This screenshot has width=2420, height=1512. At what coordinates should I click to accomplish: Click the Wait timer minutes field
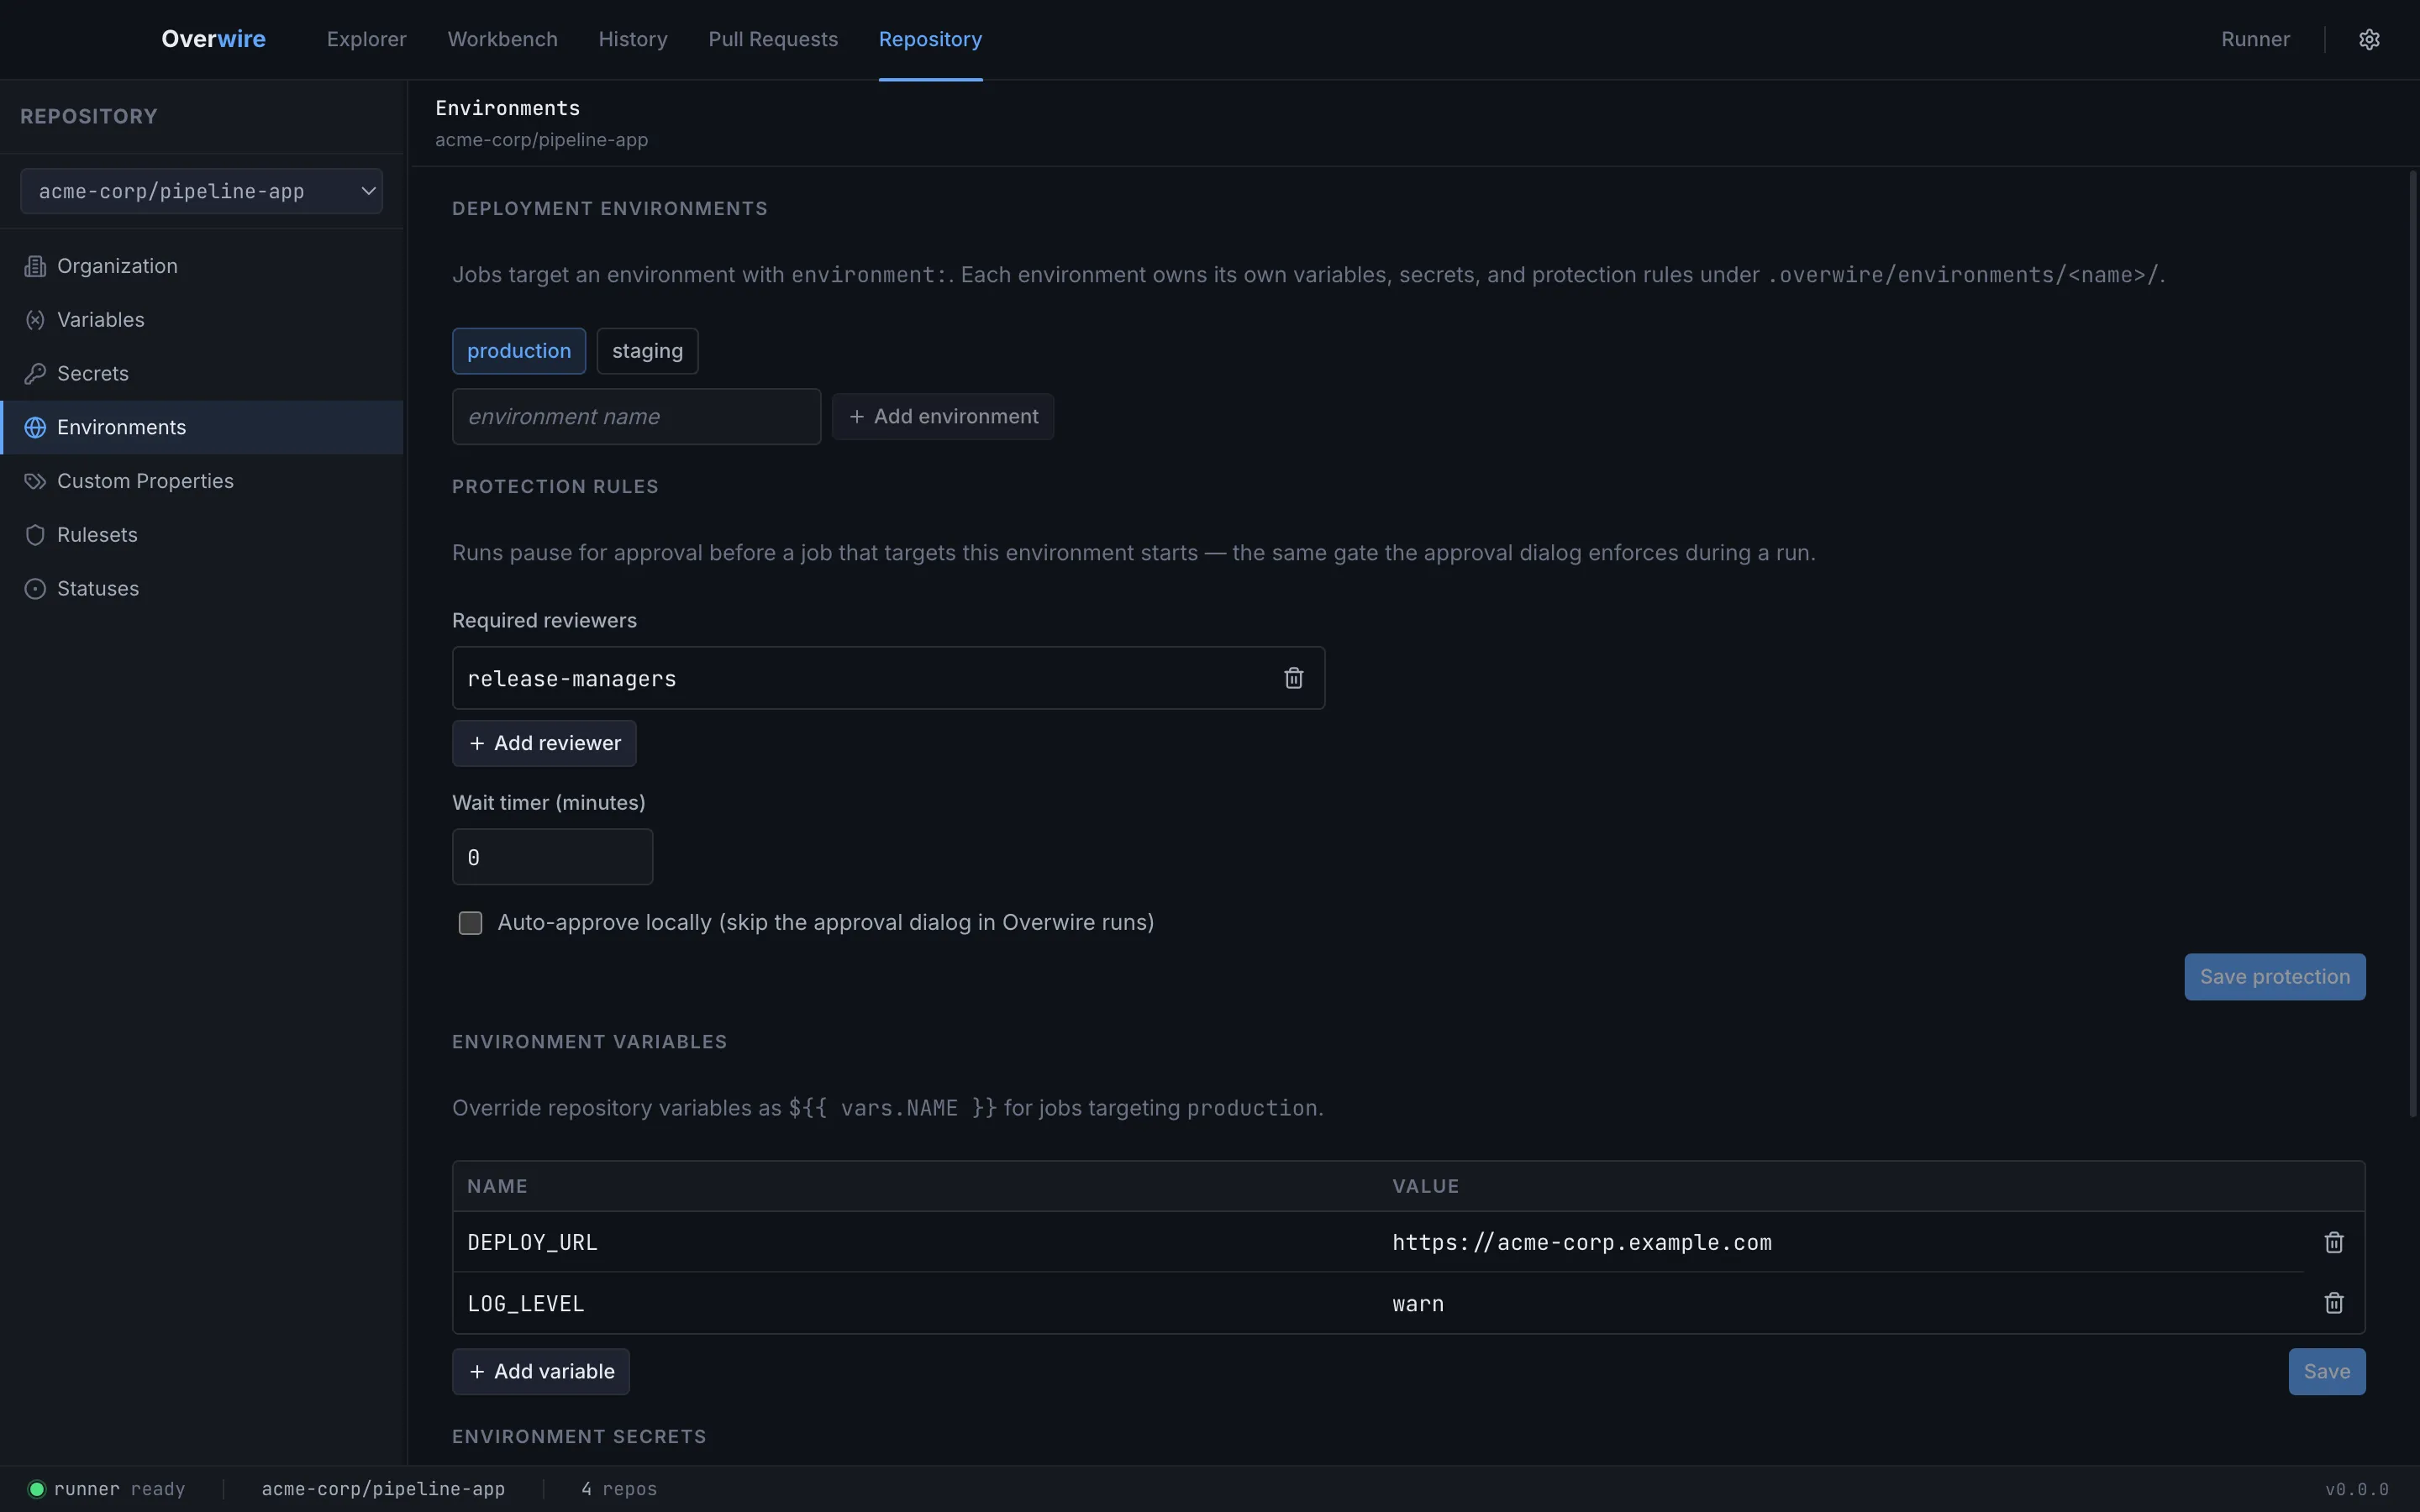click(552, 857)
